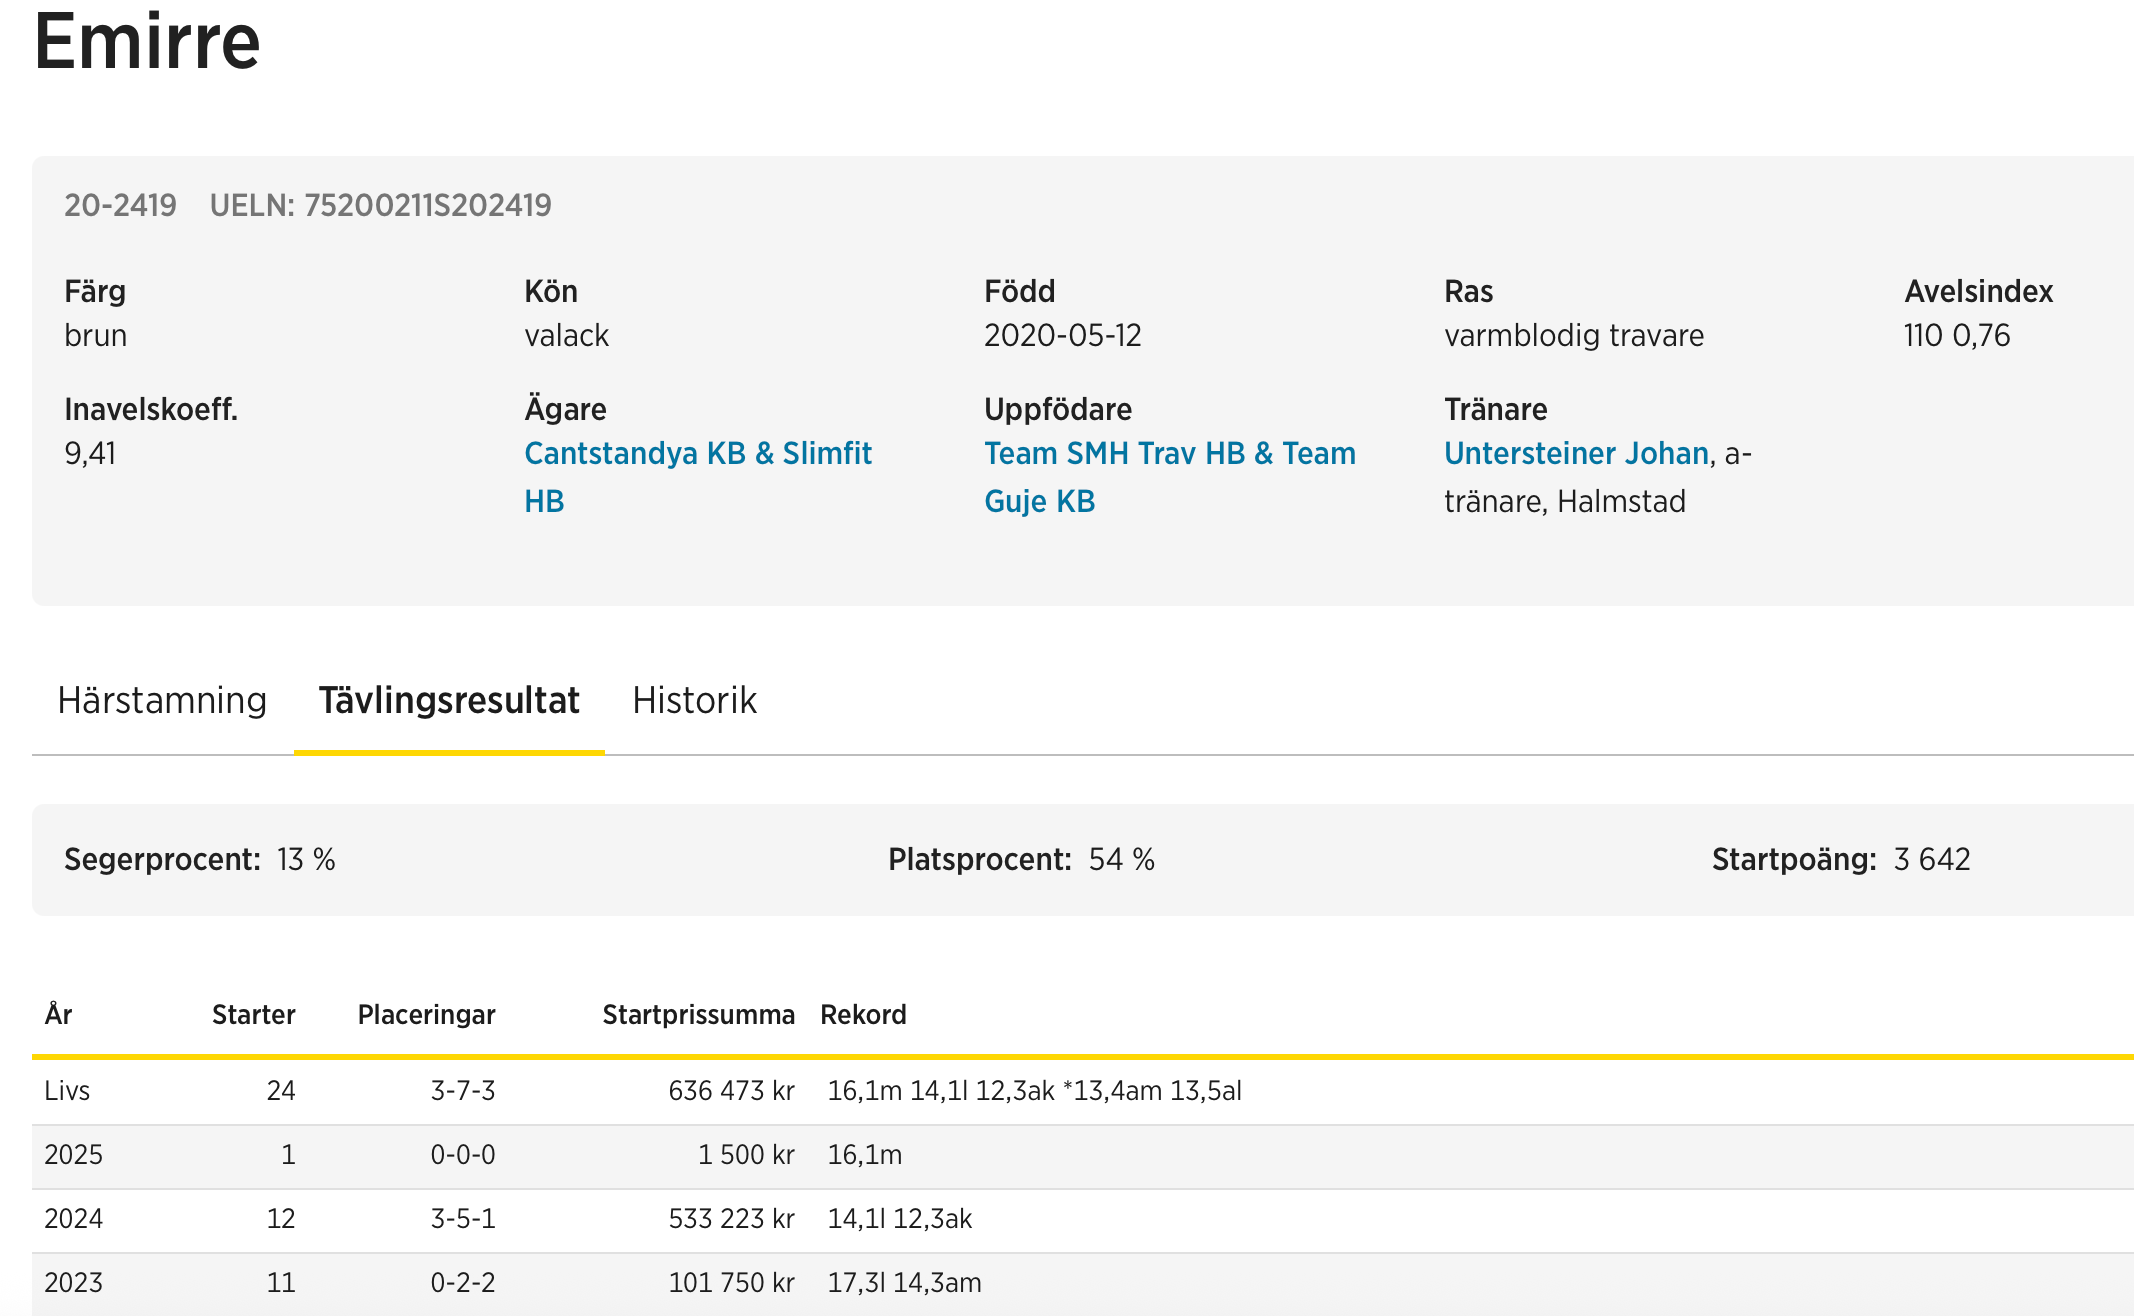
Task: Click the Platsprocent 54 % value
Action: 1121,860
